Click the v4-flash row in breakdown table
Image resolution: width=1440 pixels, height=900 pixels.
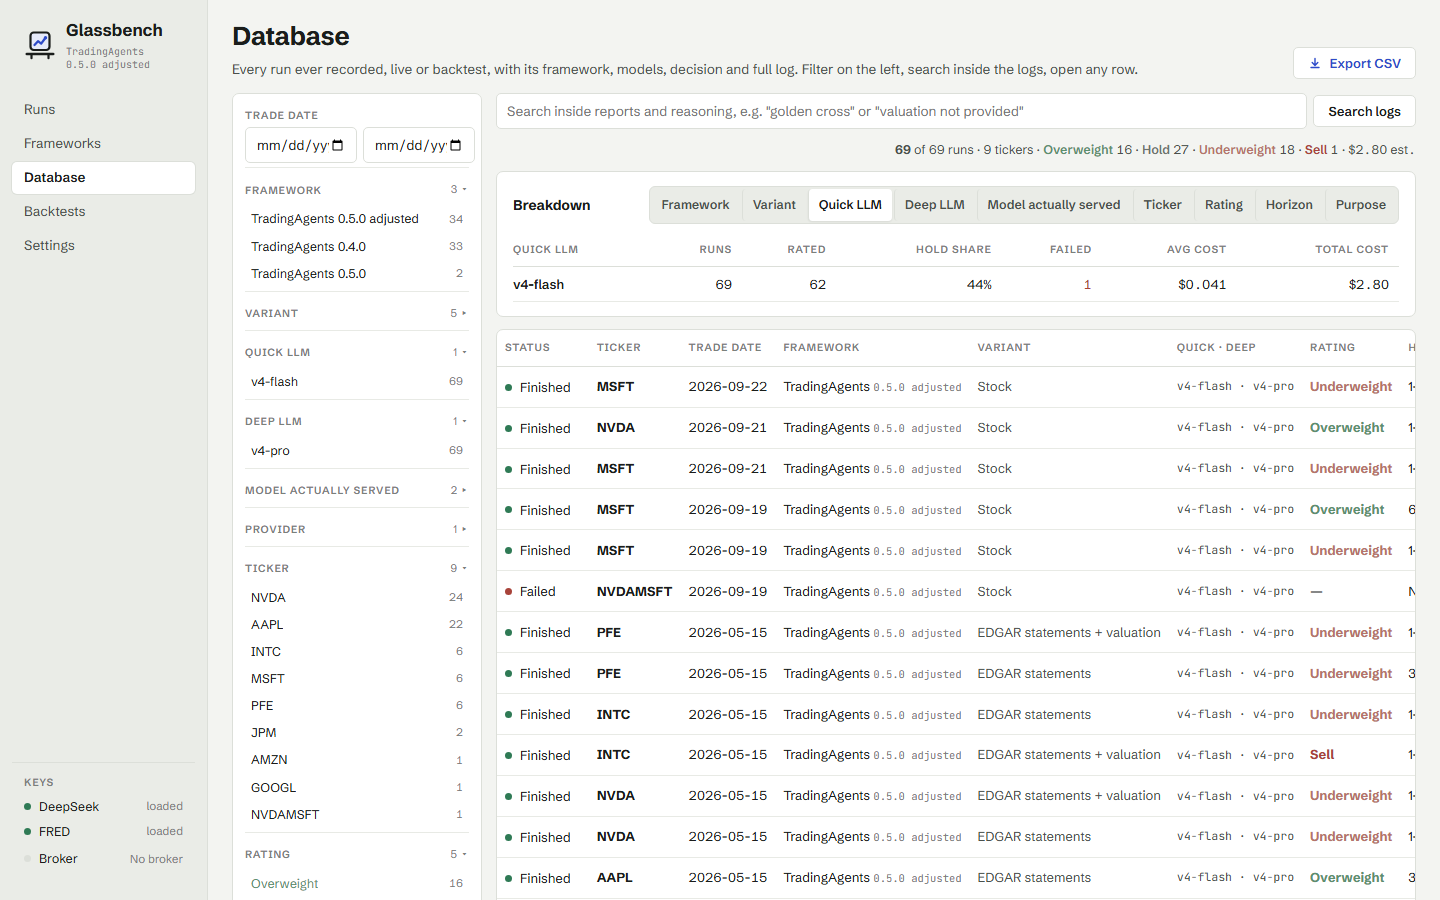click(x=956, y=285)
